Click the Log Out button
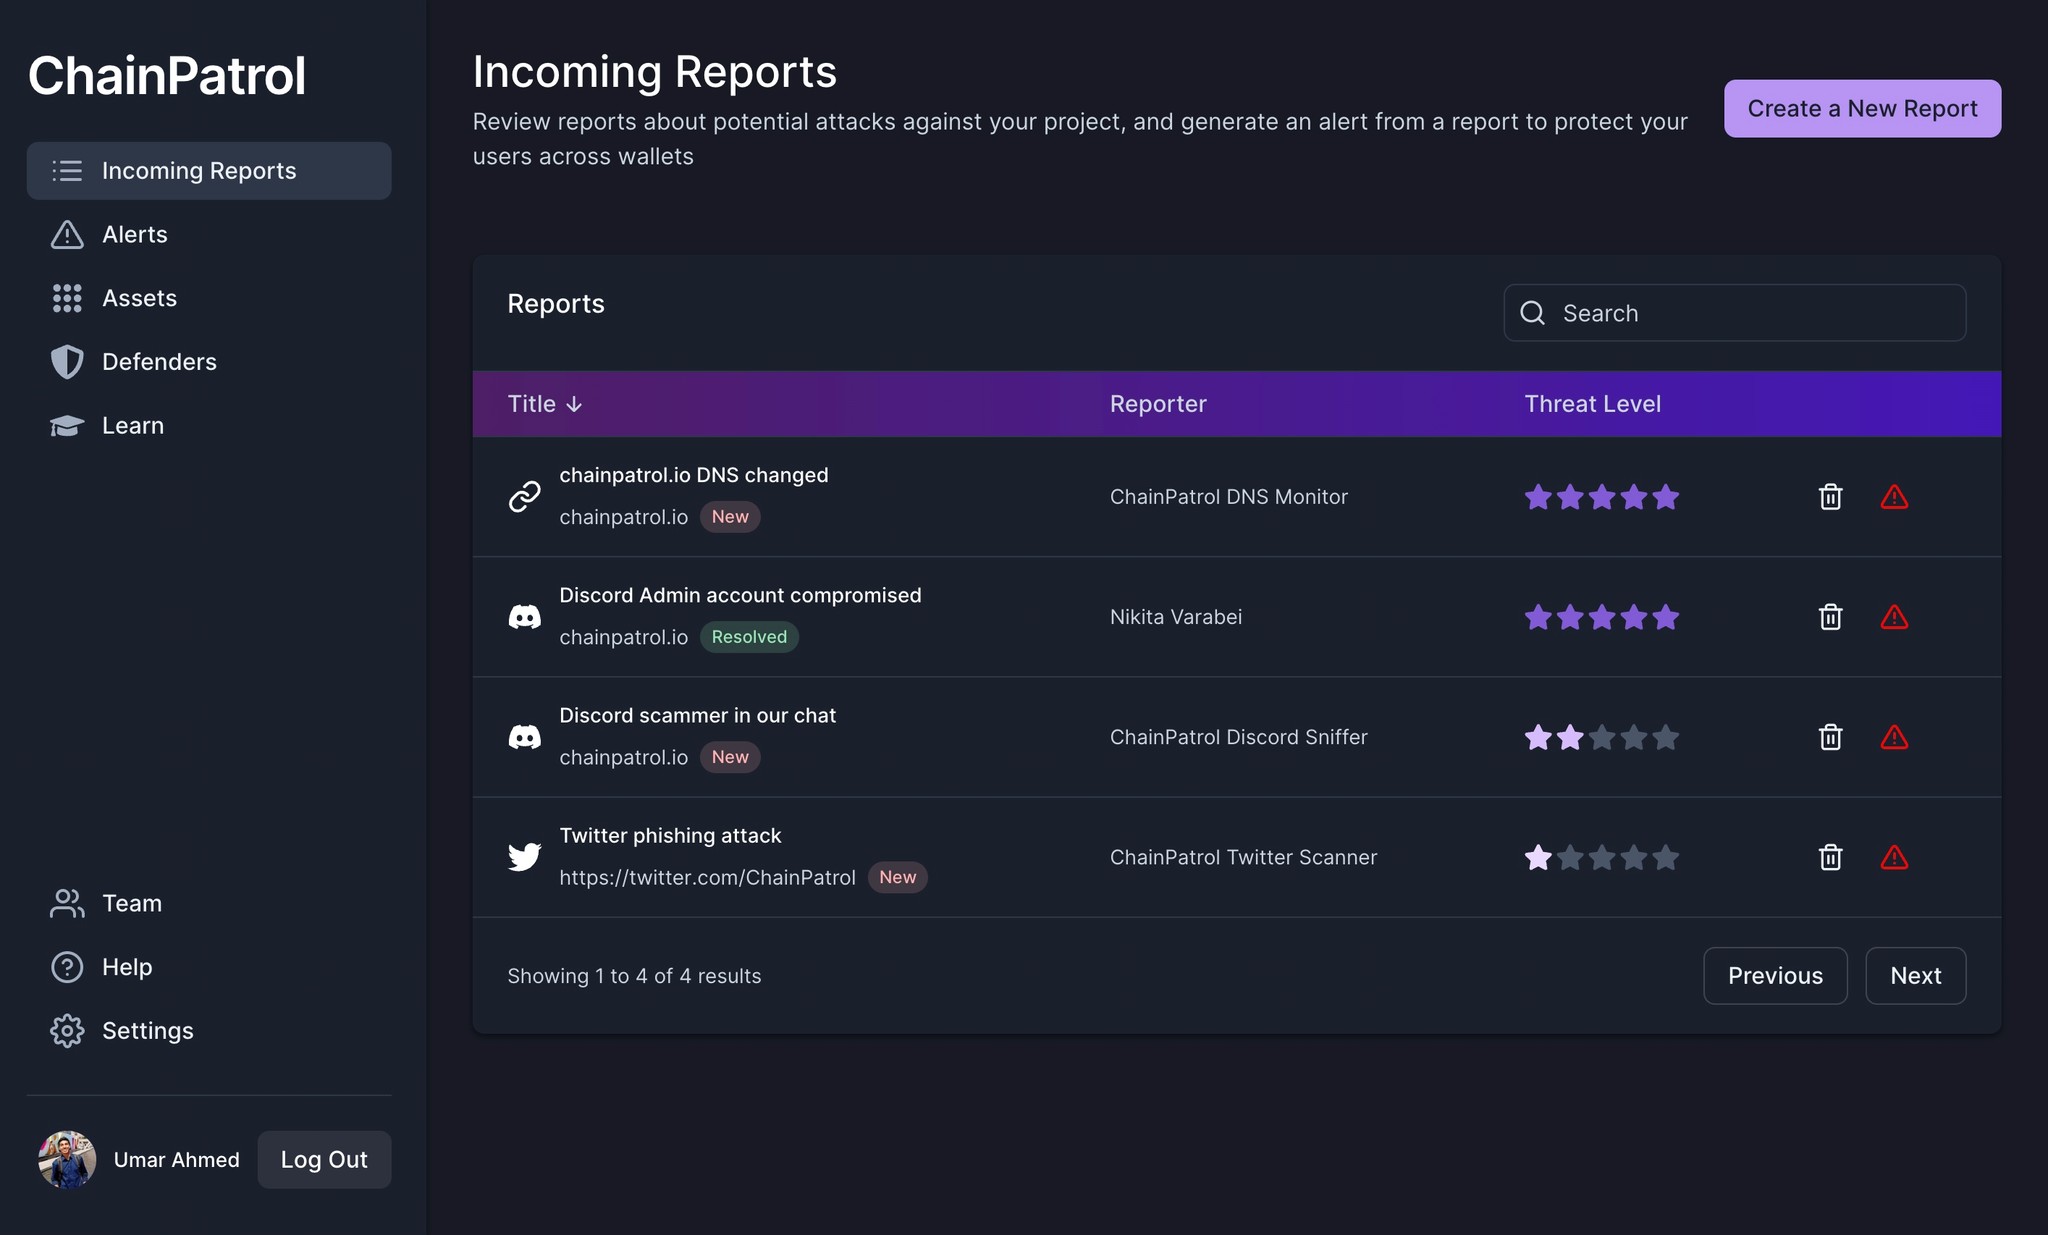Viewport: 2048px width, 1235px height. tap(324, 1159)
